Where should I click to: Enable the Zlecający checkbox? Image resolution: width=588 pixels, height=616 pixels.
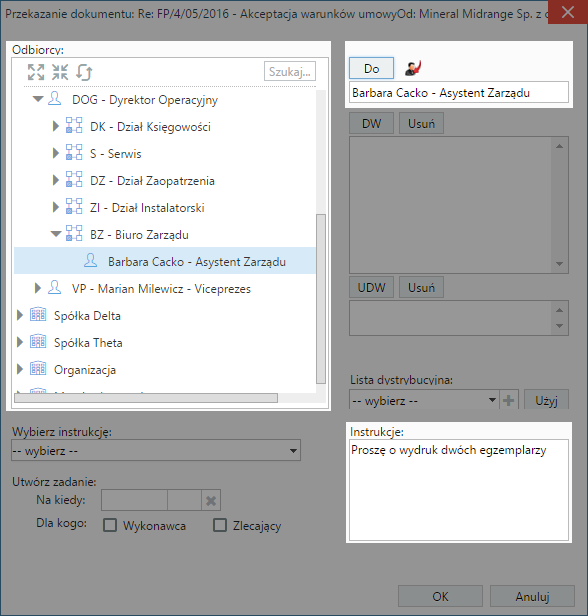220,525
